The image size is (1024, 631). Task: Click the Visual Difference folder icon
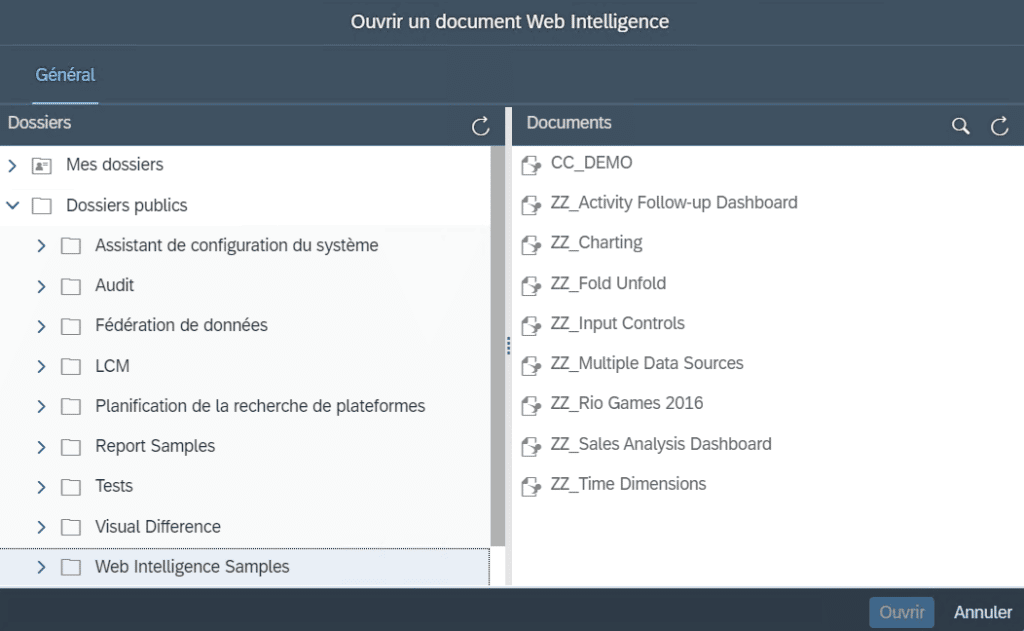71,527
